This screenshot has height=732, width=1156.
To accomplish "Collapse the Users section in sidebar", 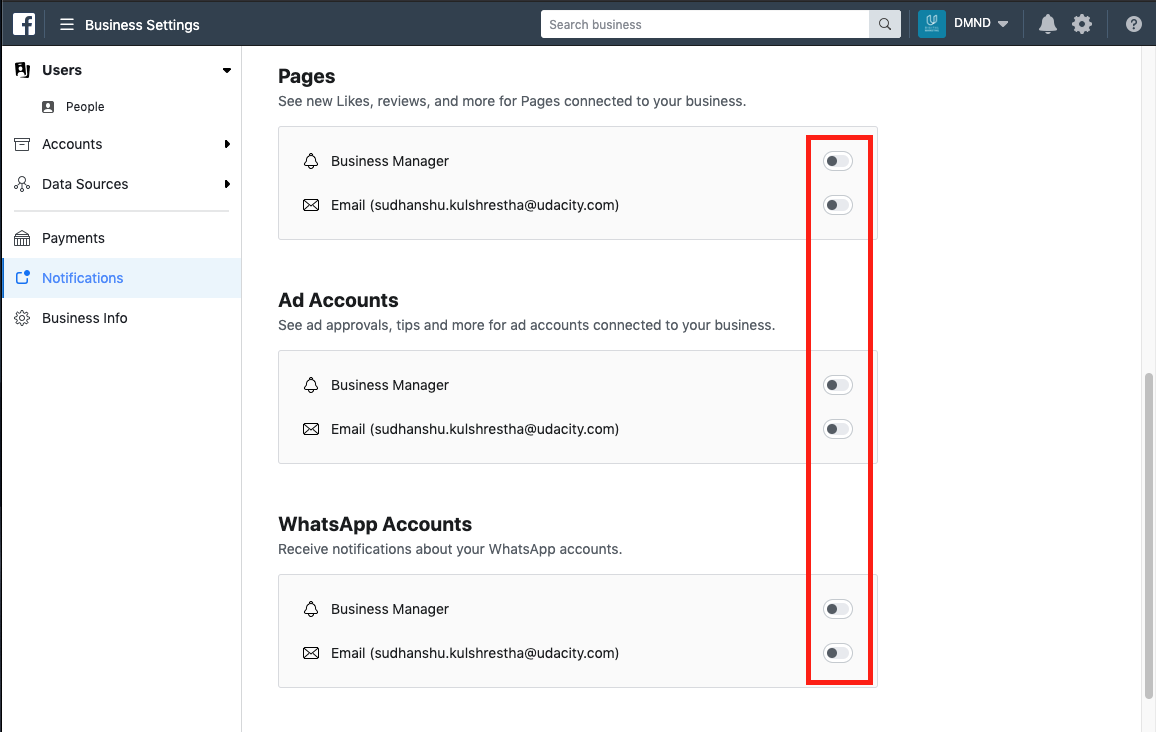I will 227,70.
